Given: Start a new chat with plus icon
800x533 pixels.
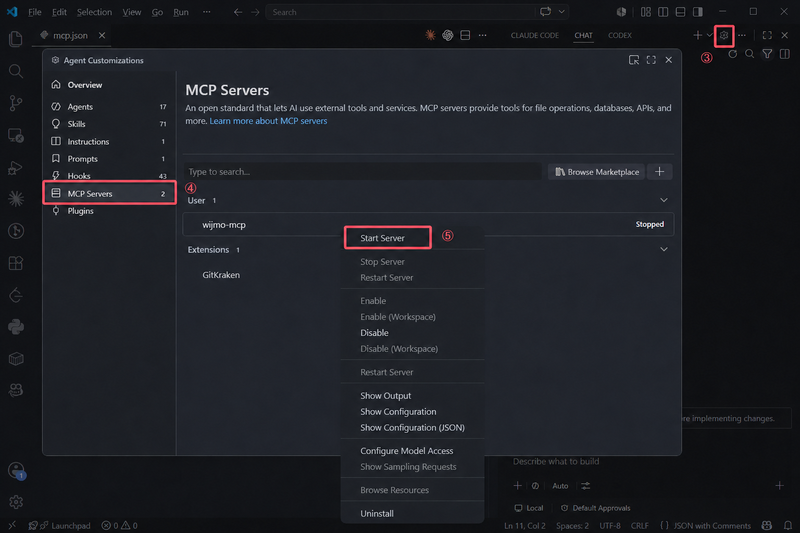Looking at the screenshot, I should tap(697, 35).
